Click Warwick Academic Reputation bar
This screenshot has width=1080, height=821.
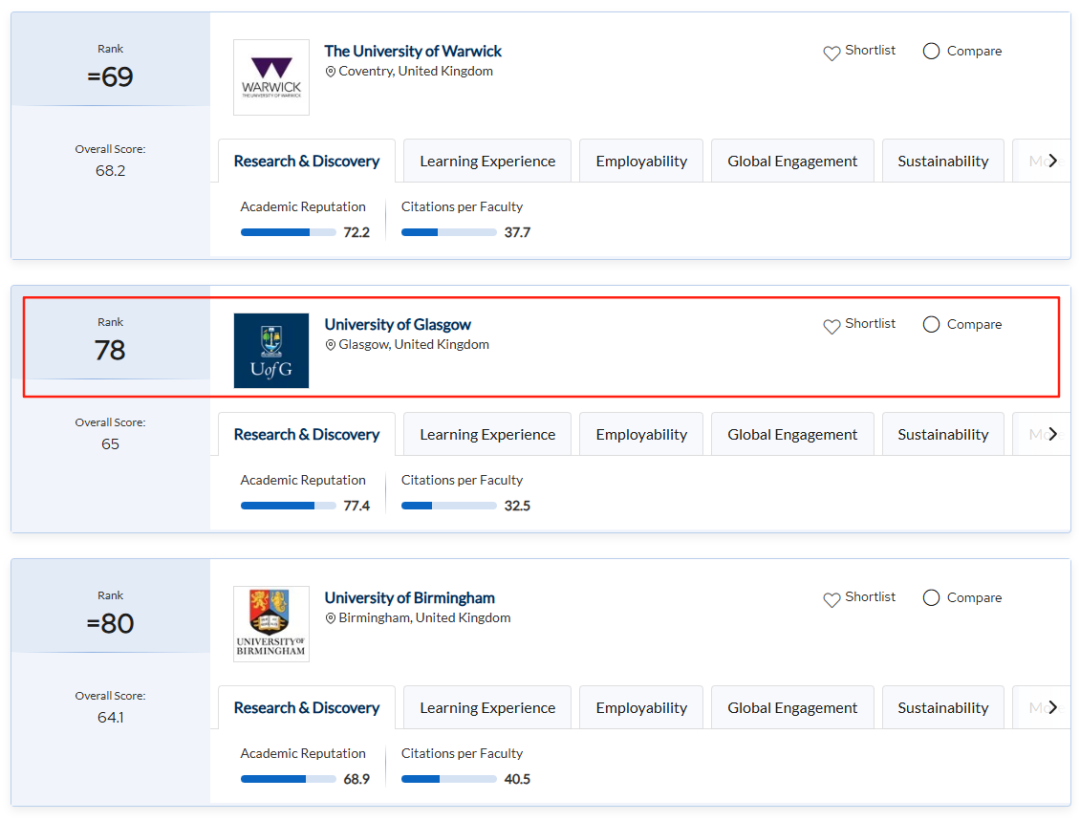[x=288, y=232]
